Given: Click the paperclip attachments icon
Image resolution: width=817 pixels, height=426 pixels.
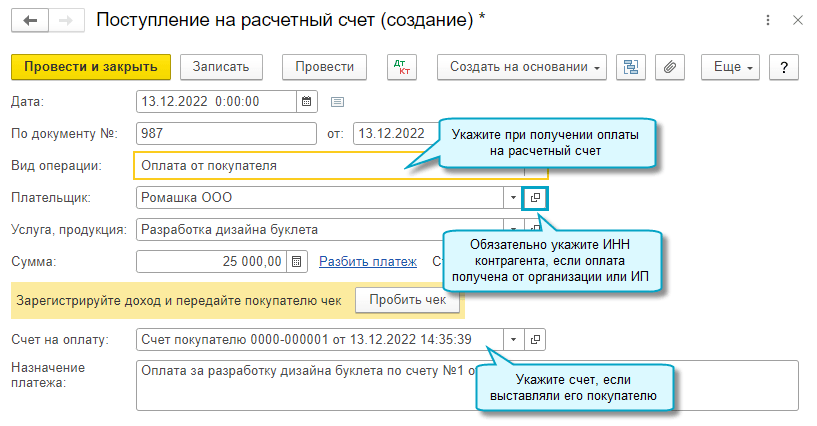Looking at the screenshot, I should coord(669,67).
